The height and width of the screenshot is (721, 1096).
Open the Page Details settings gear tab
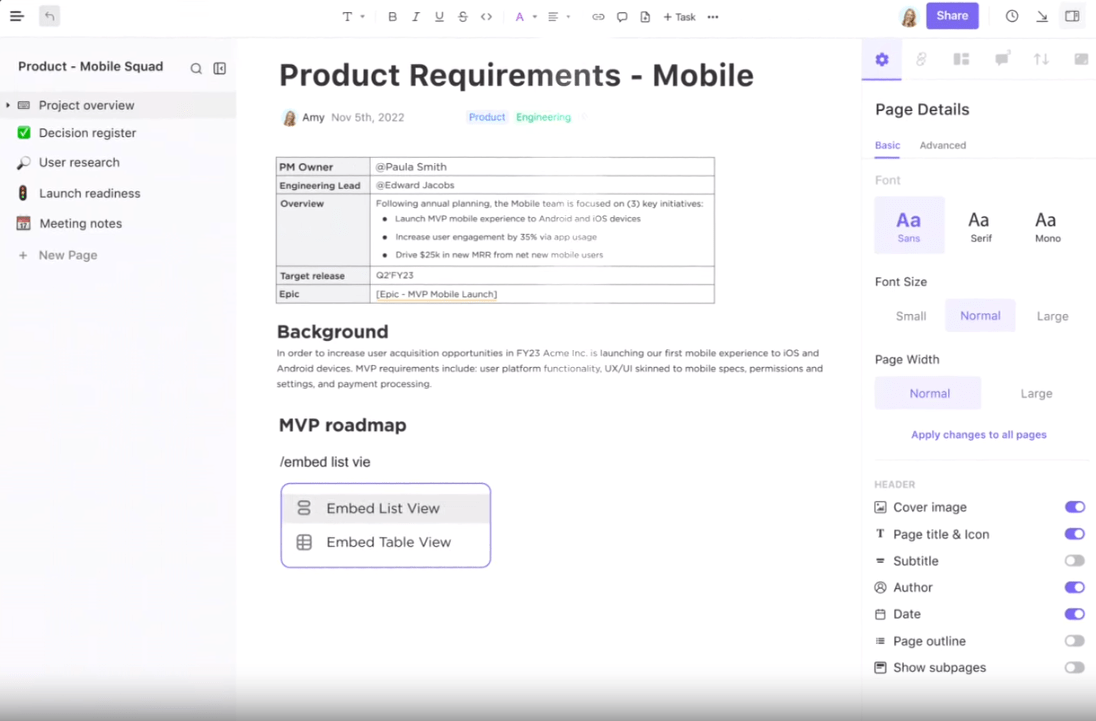881,59
